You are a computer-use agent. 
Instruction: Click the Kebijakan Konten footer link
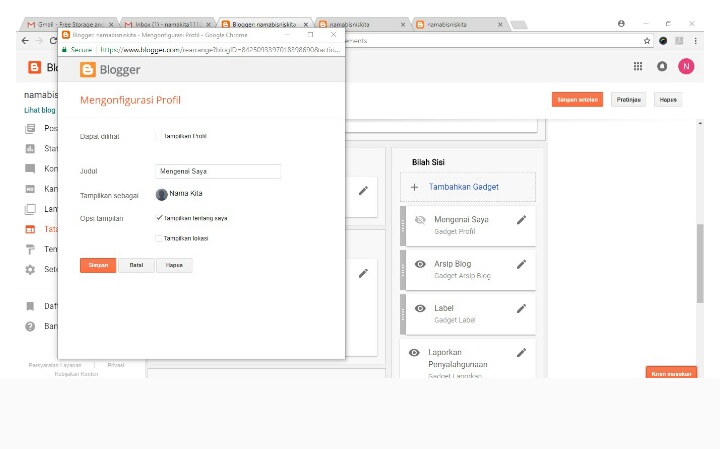(x=76, y=374)
